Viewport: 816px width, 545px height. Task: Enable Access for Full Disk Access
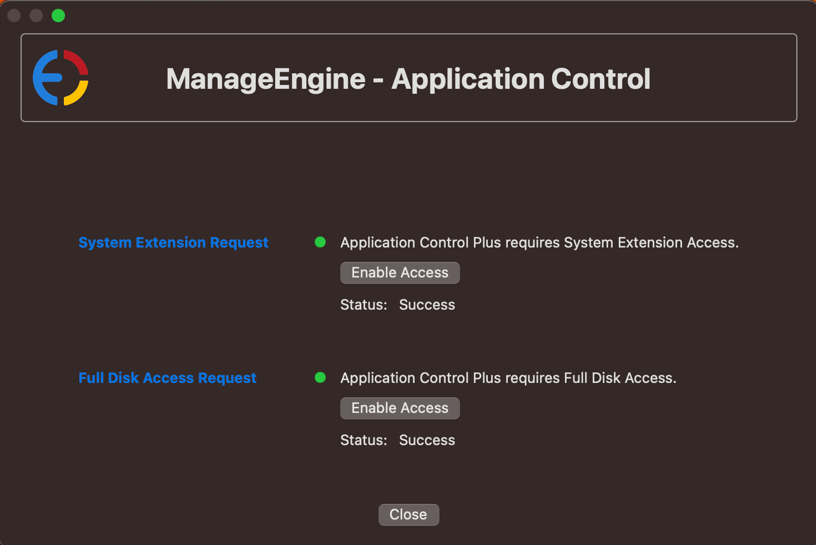[x=400, y=408]
